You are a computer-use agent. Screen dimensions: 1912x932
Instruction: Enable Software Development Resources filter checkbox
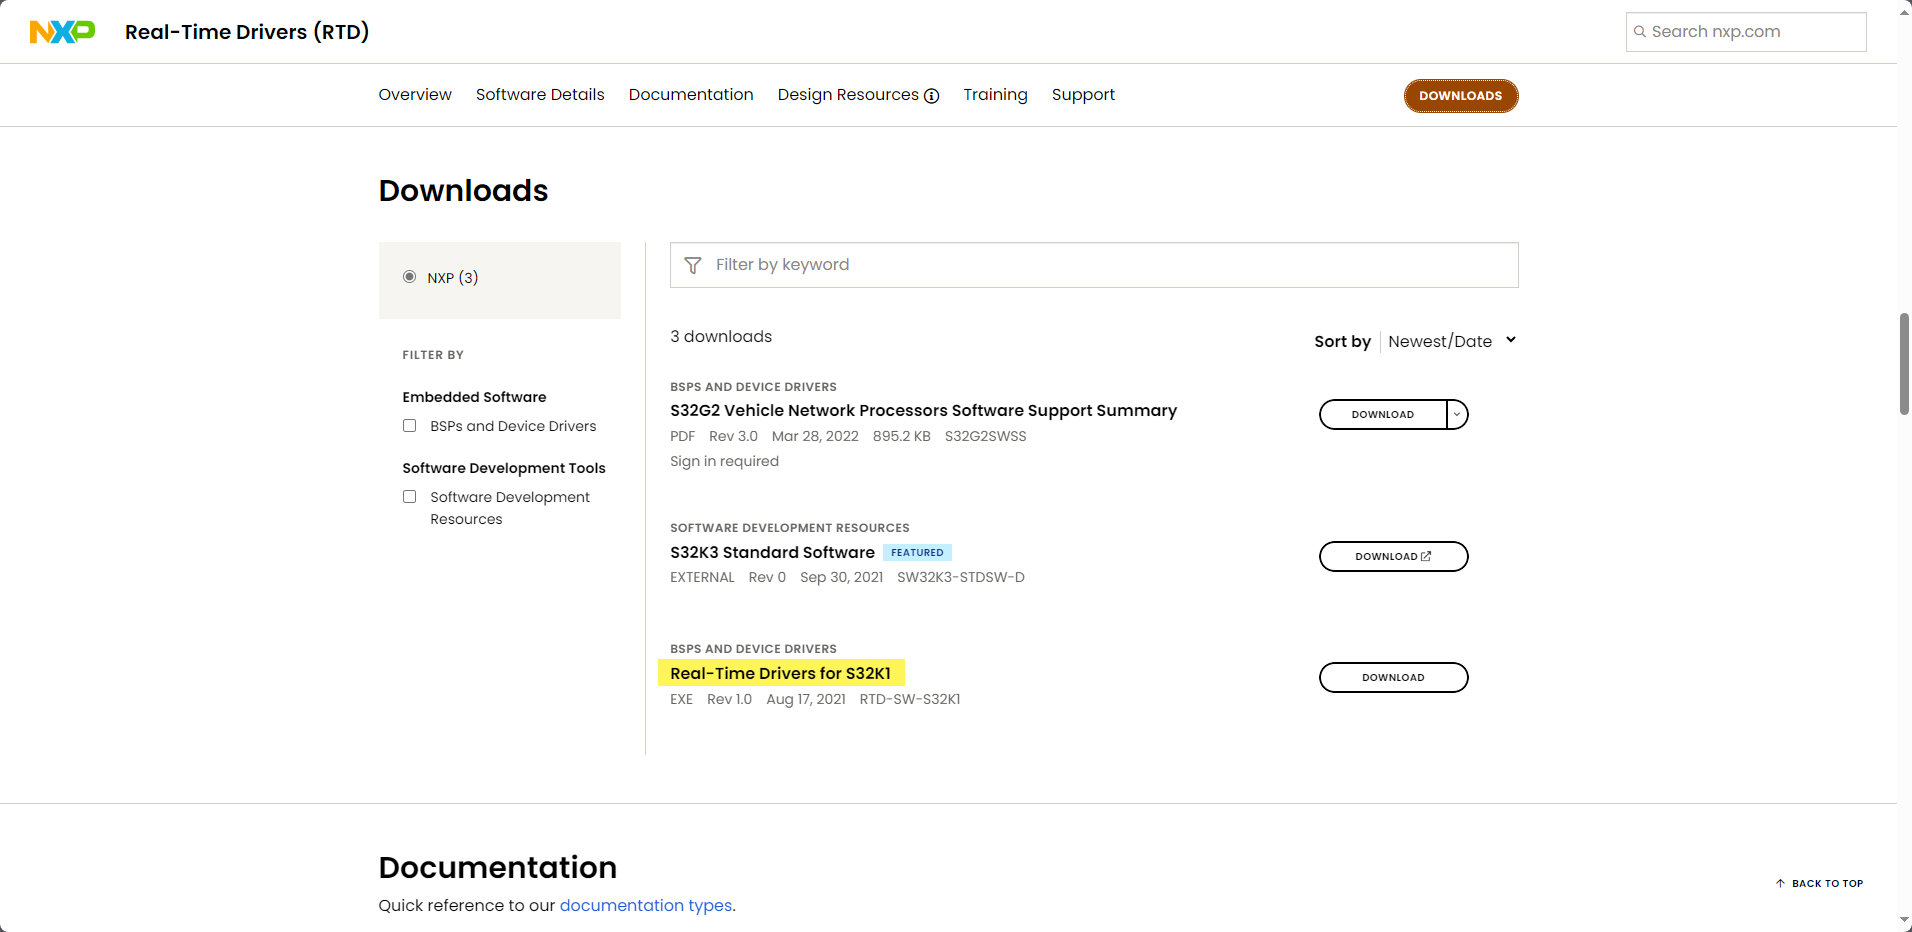(409, 497)
